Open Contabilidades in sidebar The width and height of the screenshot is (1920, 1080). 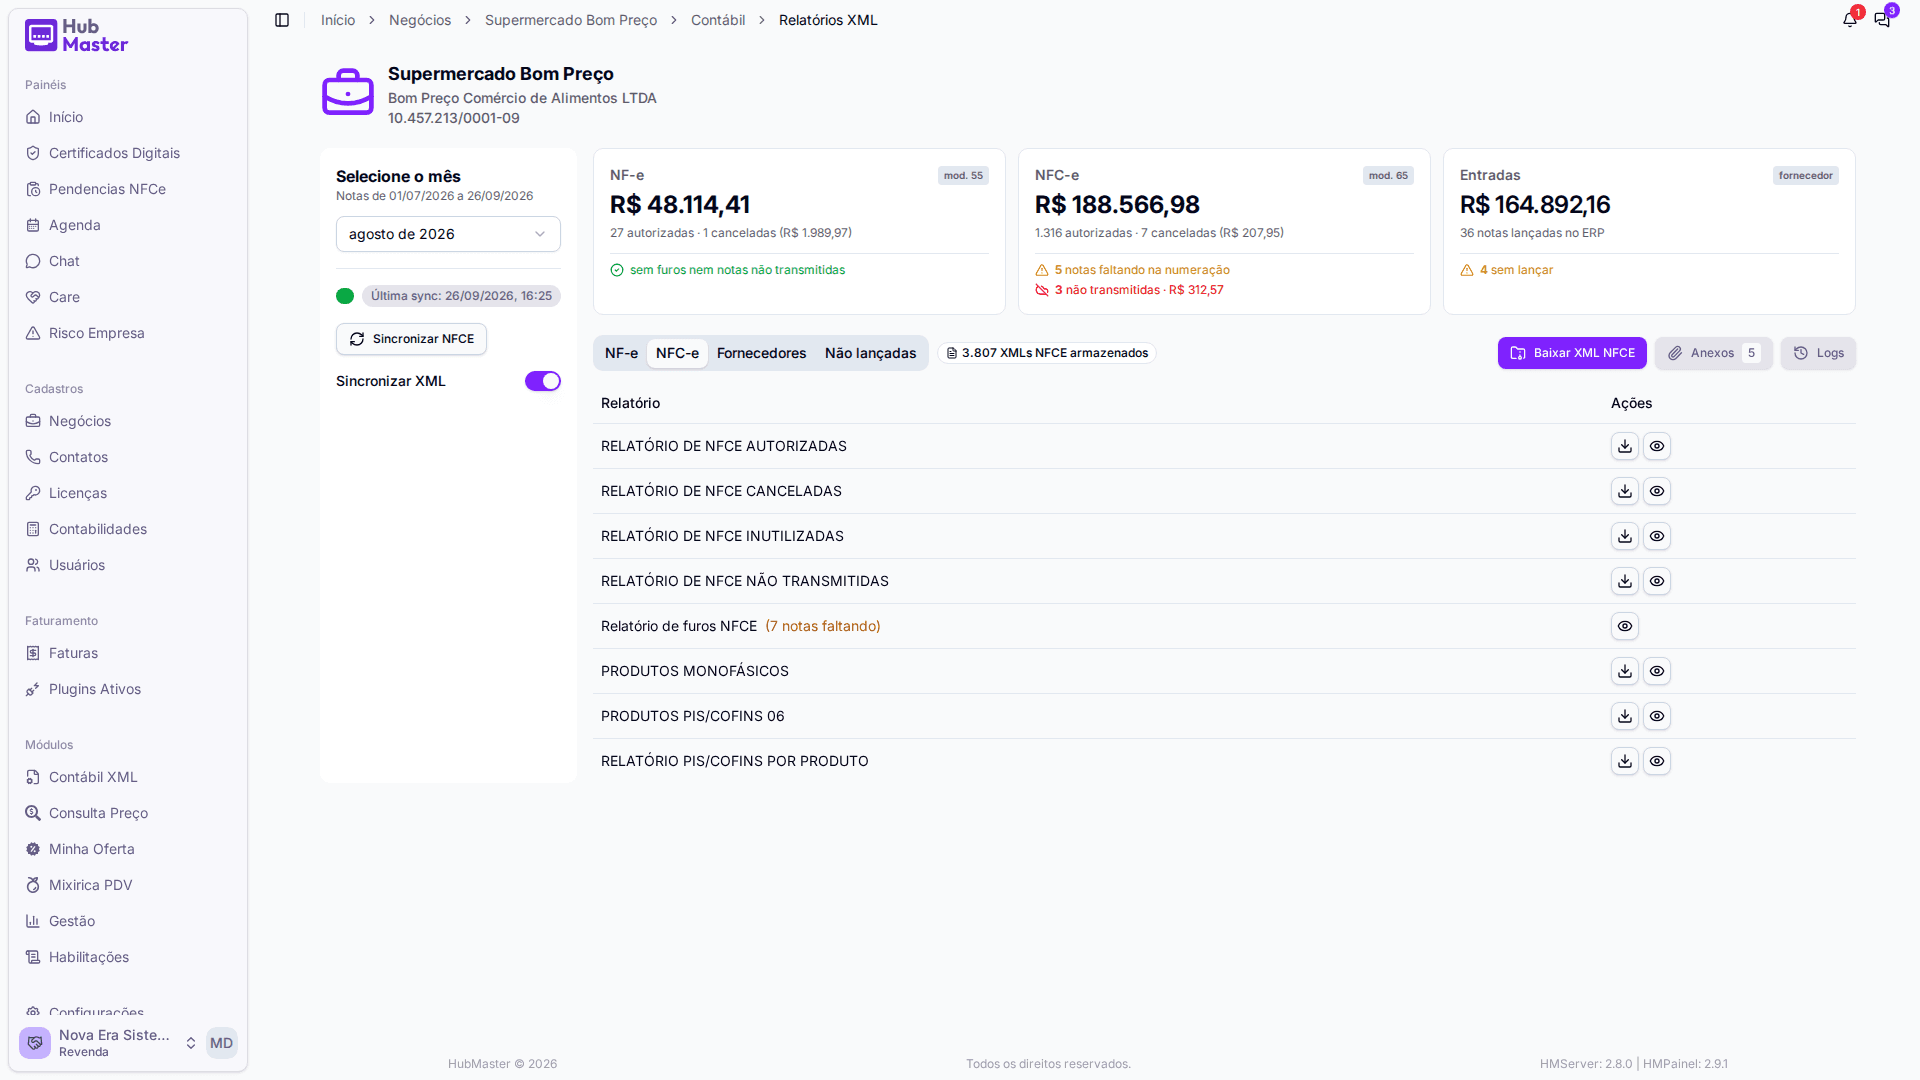click(128, 529)
